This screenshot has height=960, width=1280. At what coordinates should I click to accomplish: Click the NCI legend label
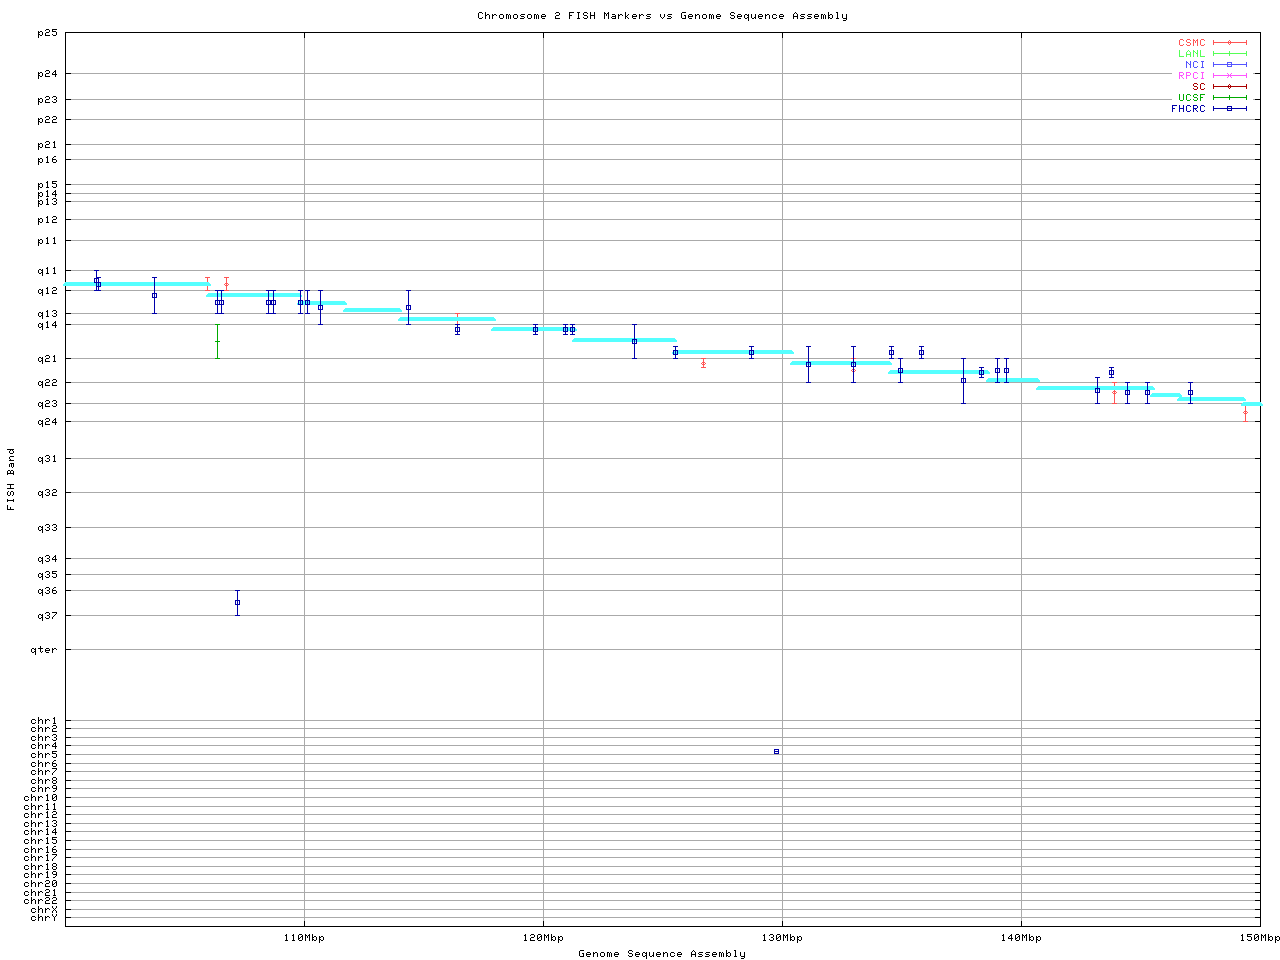click(x=1195, y=65)
